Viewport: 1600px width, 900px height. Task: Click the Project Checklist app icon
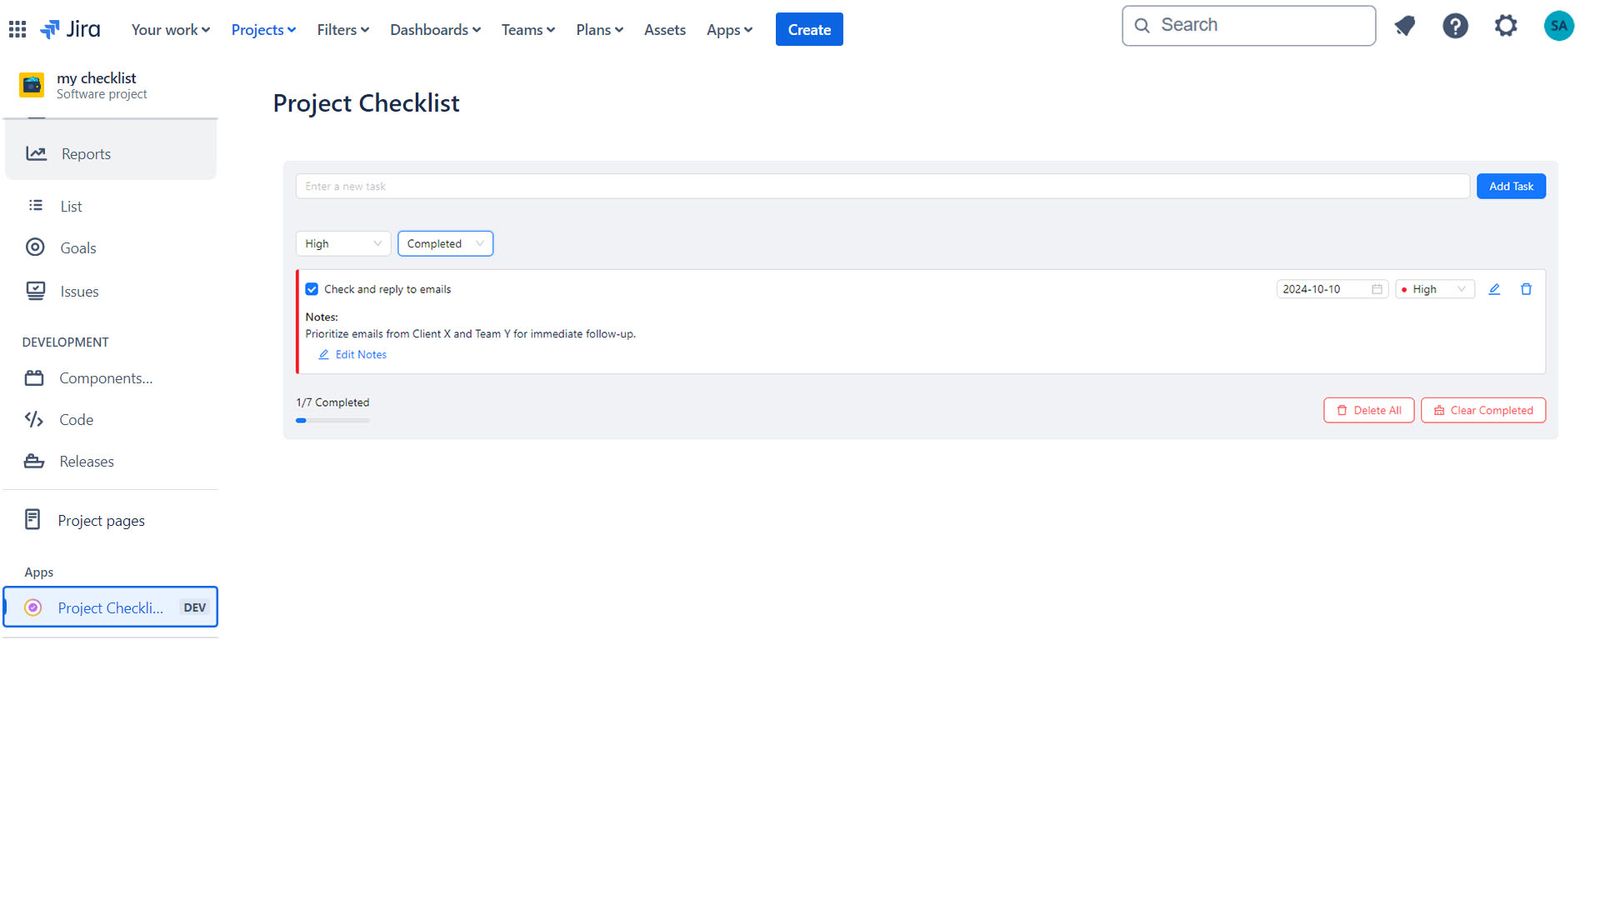pos(33,607)
